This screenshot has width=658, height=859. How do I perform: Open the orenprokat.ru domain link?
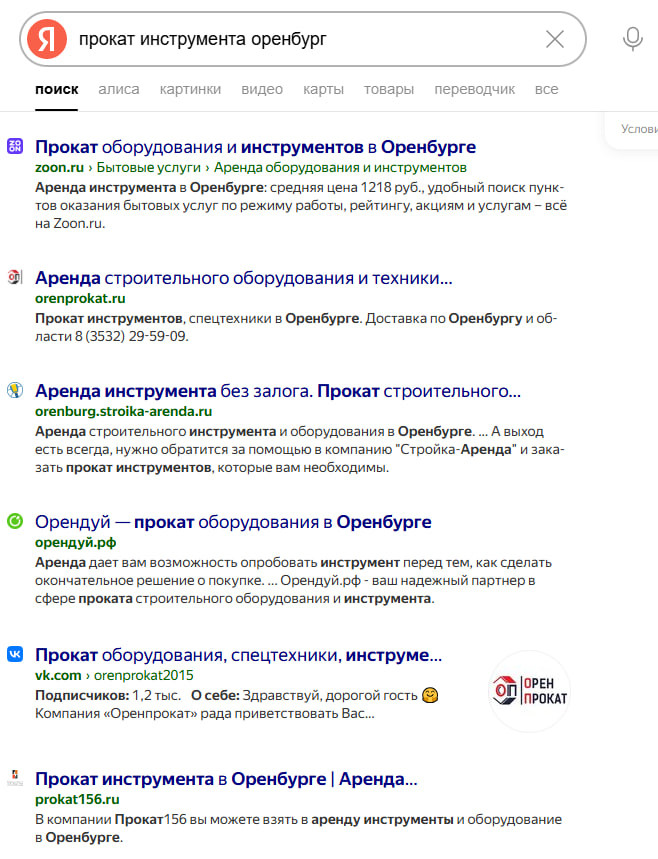click(80, 298)
